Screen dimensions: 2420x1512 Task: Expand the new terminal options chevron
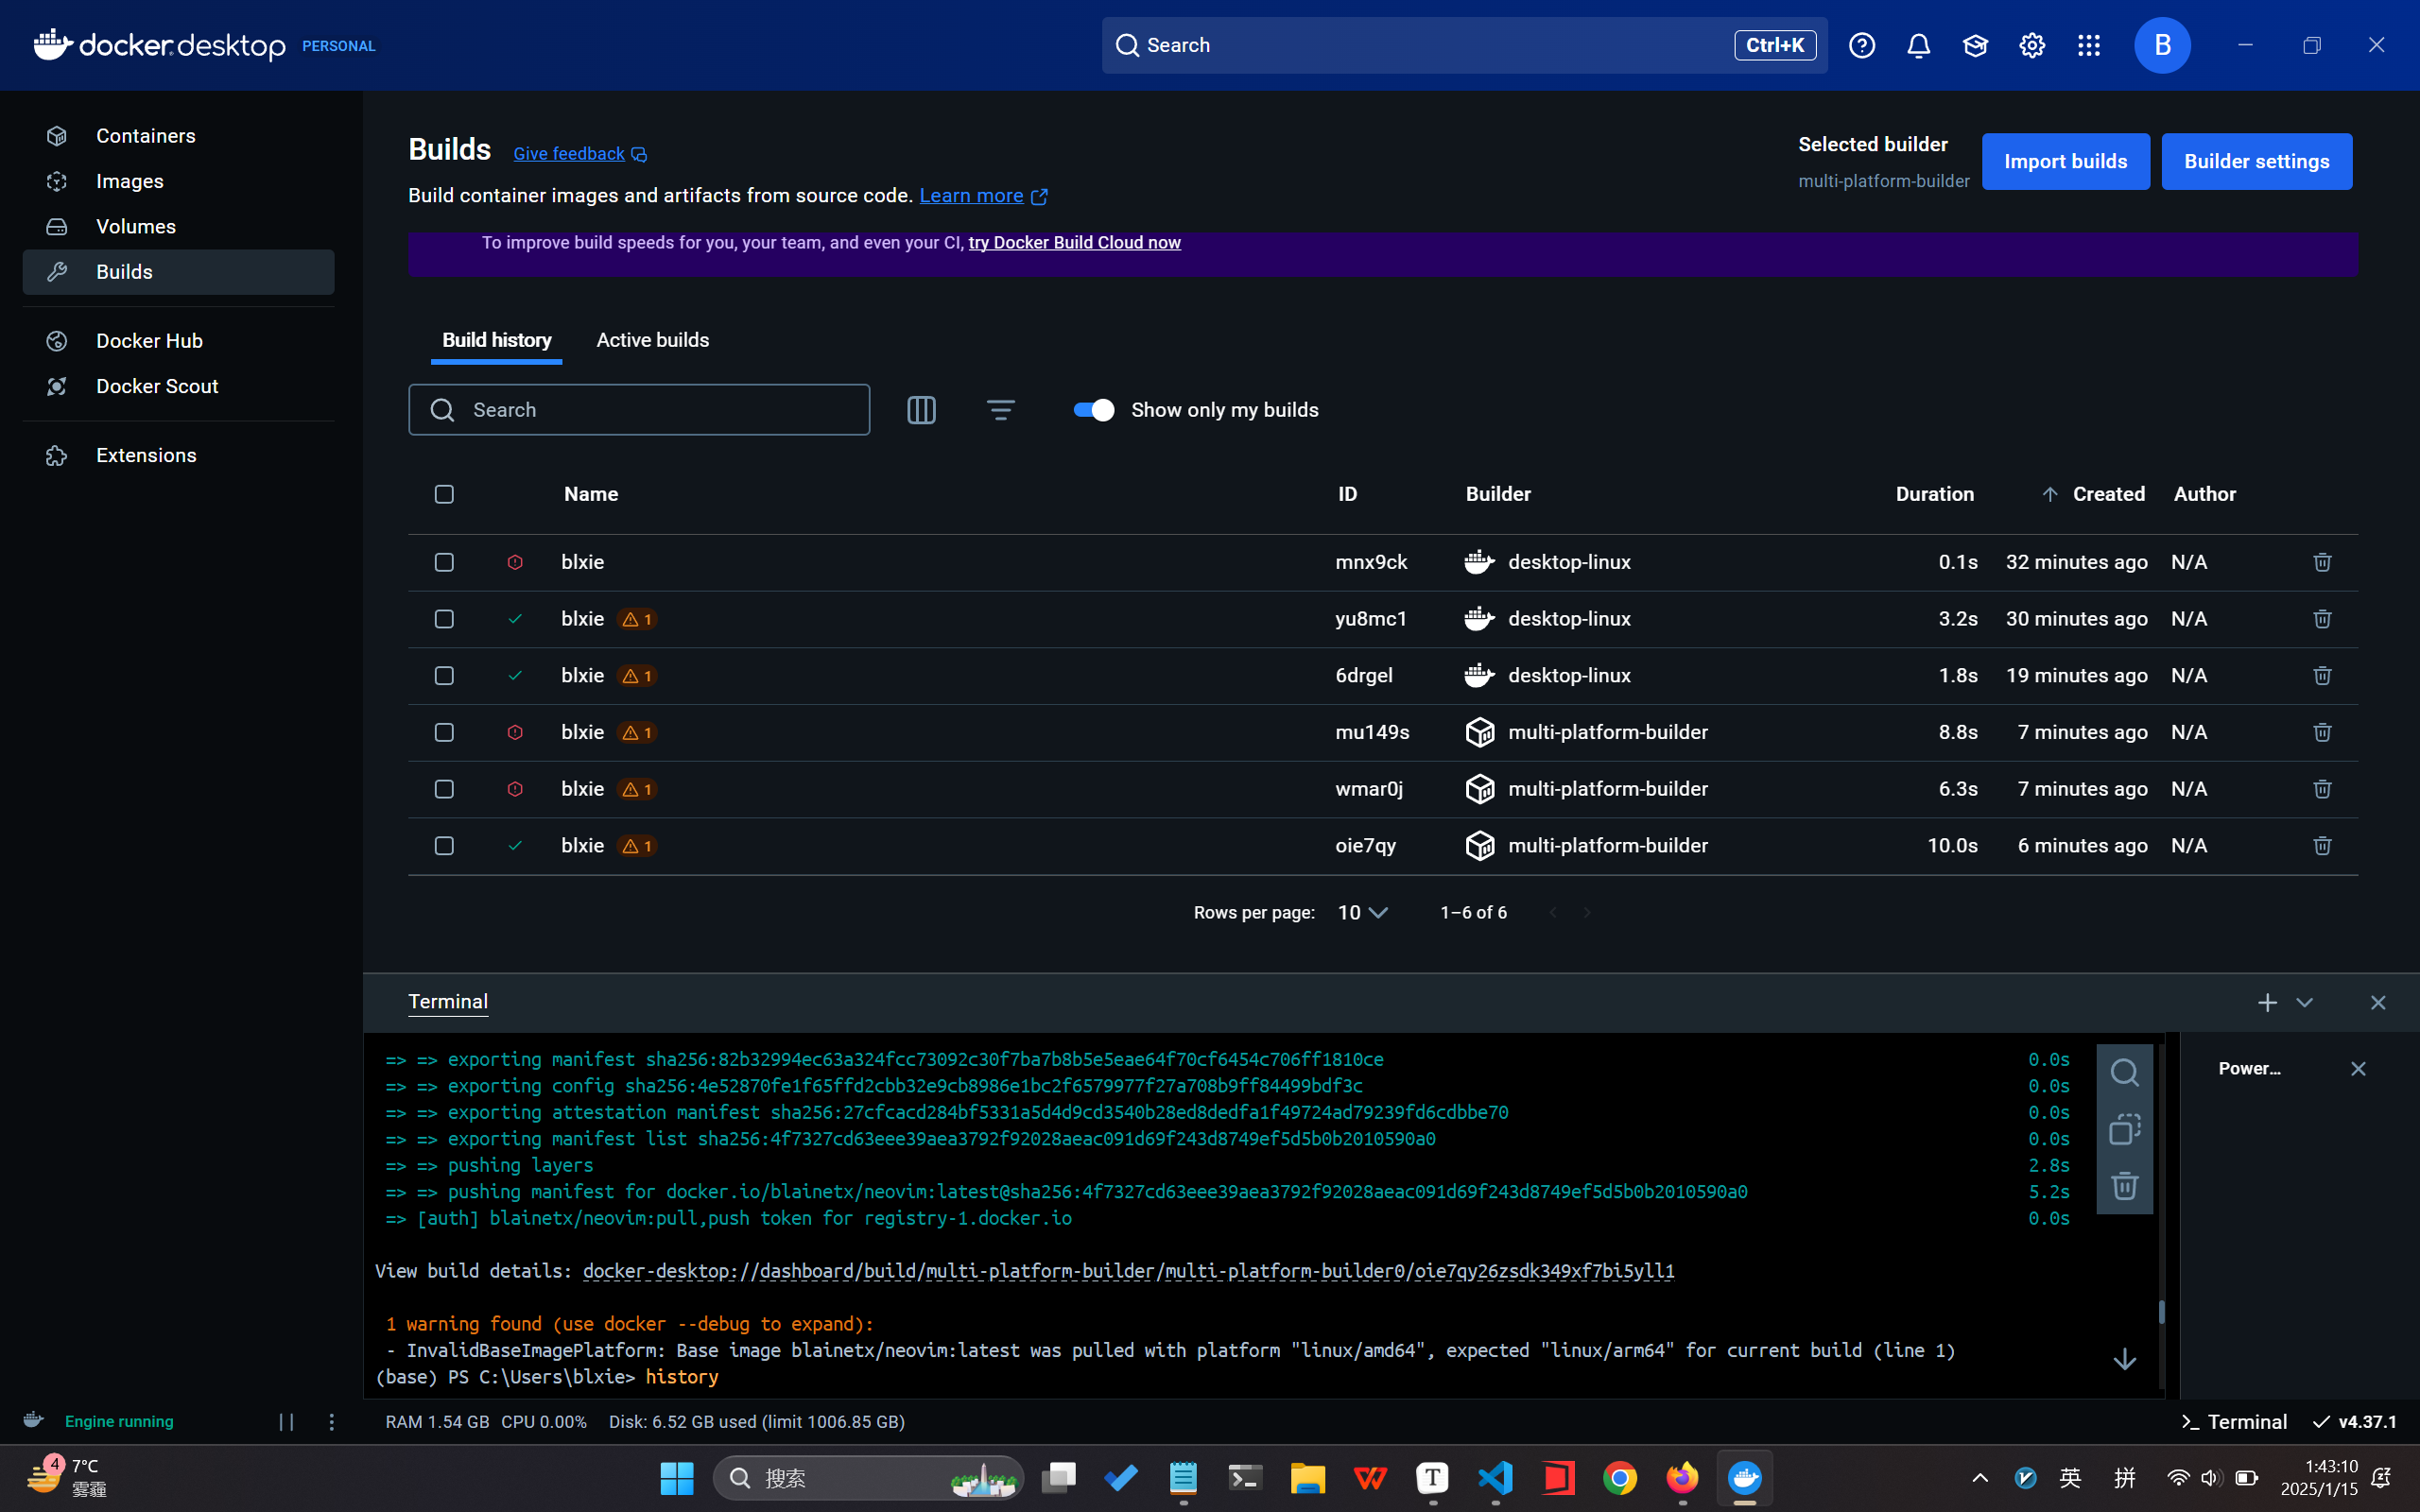(x=2304, y=1002)
